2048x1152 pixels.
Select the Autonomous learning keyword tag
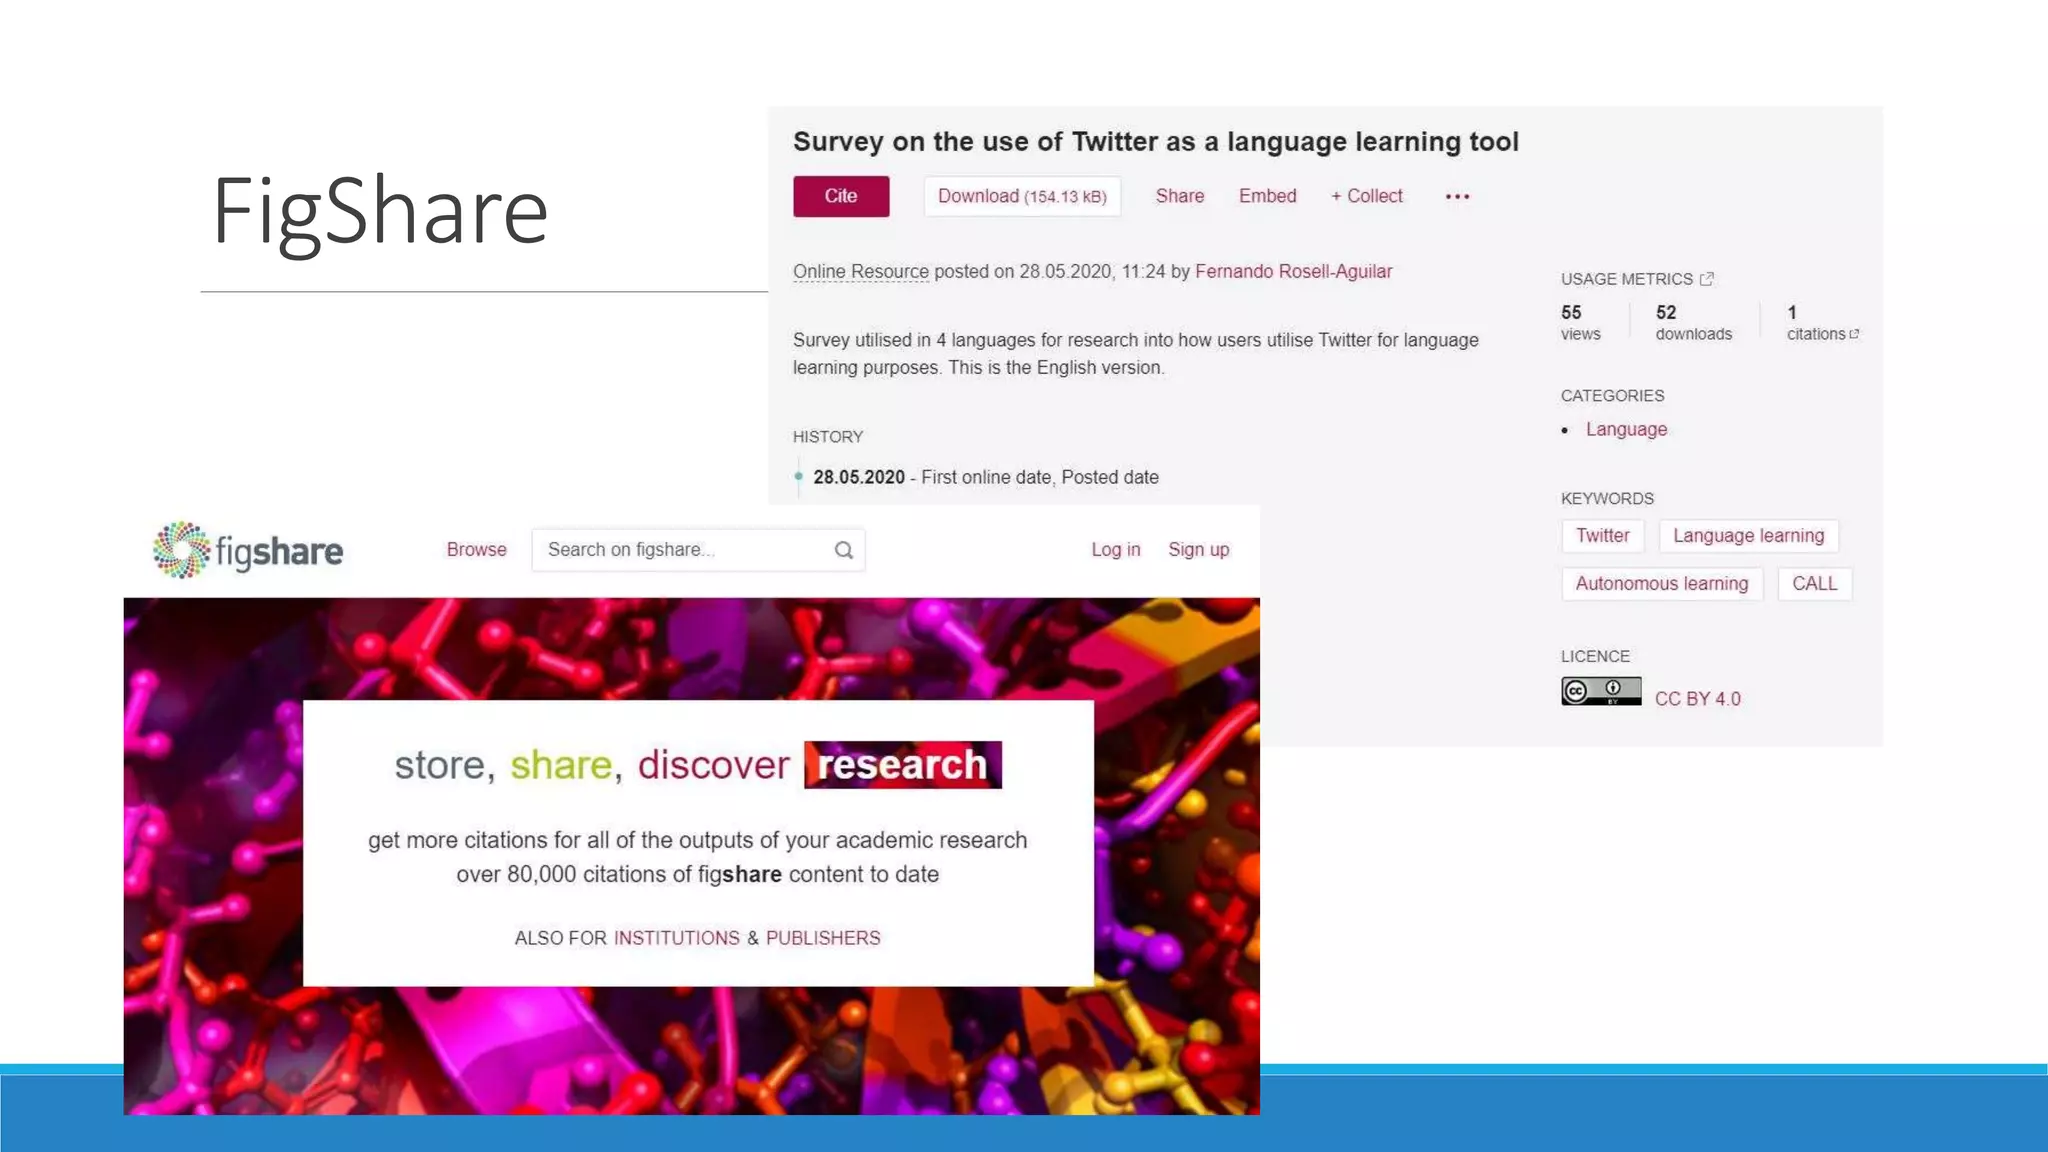[x=1662, y=584]
